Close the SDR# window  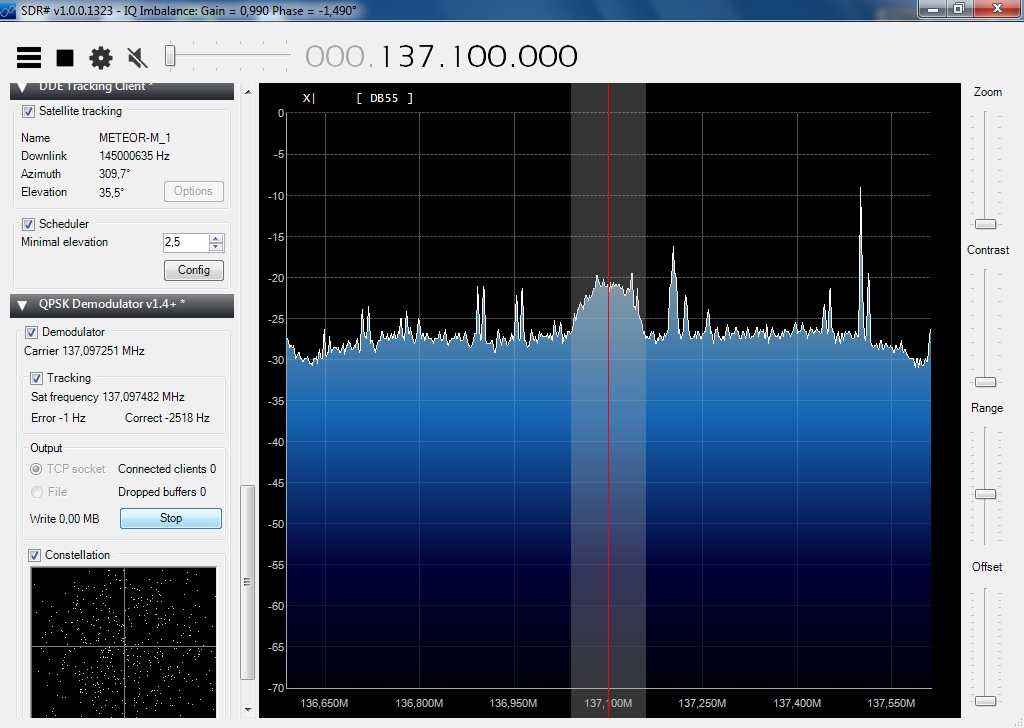997,8
